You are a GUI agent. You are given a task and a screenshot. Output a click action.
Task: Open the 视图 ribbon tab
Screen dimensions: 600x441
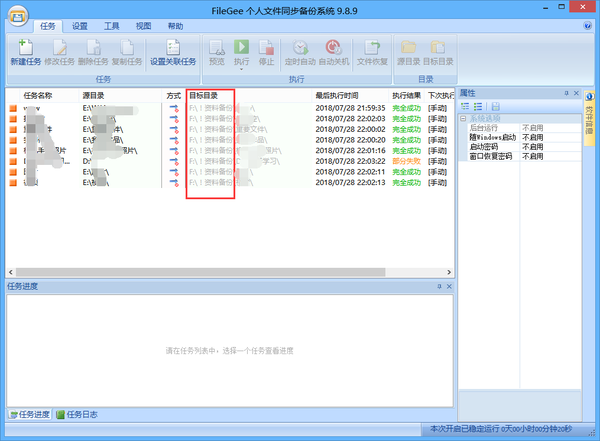(143, 26)
